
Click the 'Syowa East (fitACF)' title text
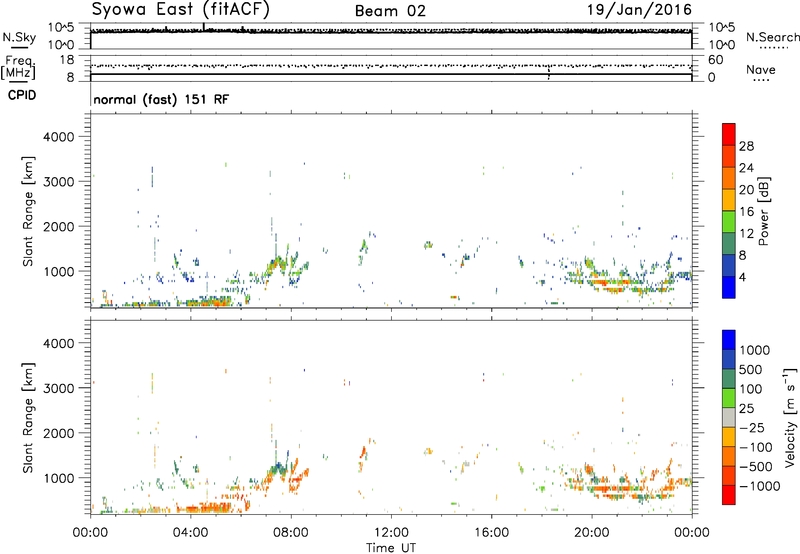pos(180,9)
